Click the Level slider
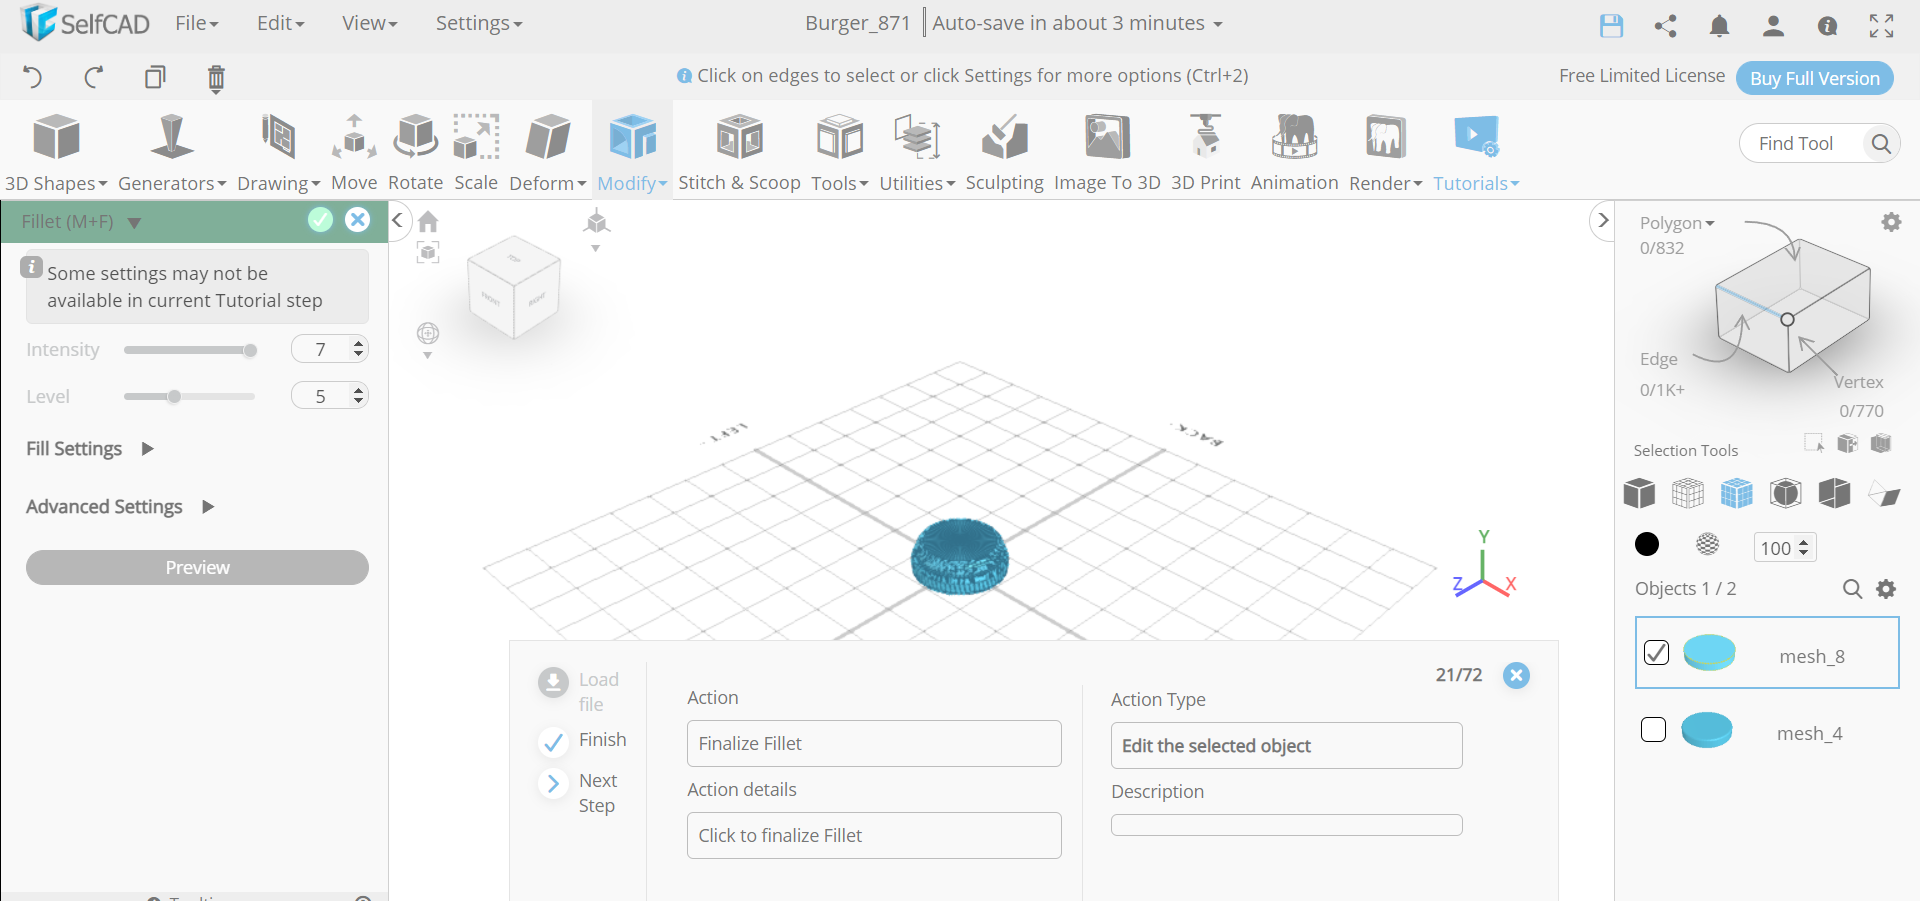 [x=189, y=397]
